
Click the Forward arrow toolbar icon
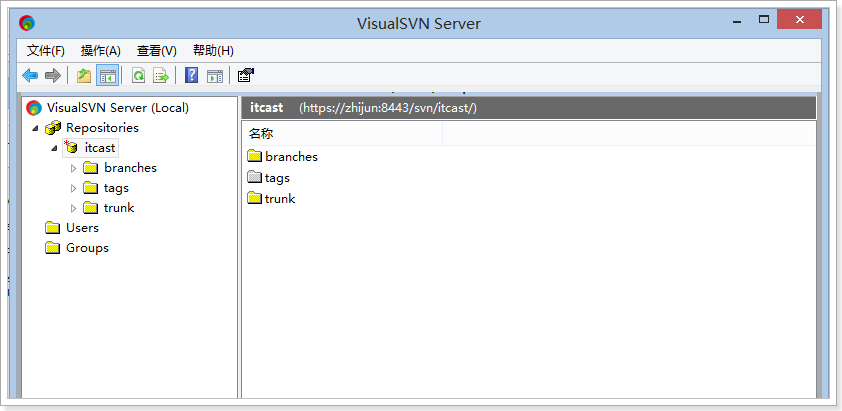click(53, 75)
